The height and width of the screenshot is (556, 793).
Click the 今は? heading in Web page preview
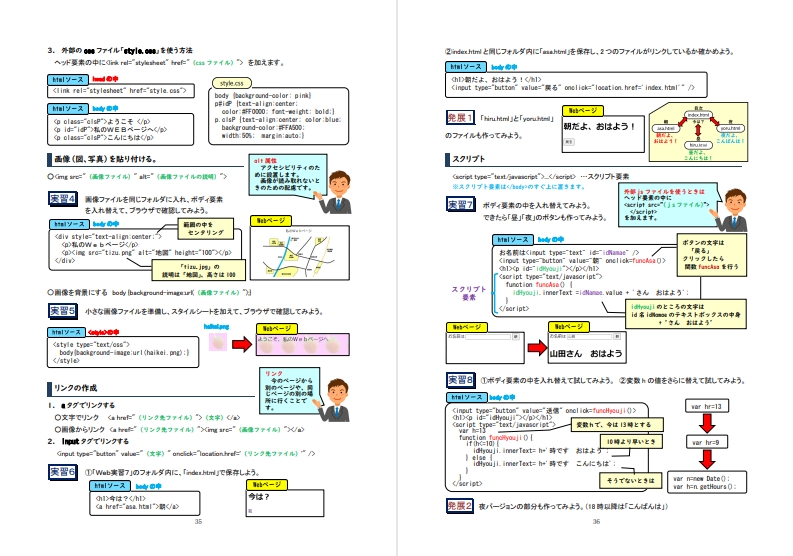pos(258,497)
